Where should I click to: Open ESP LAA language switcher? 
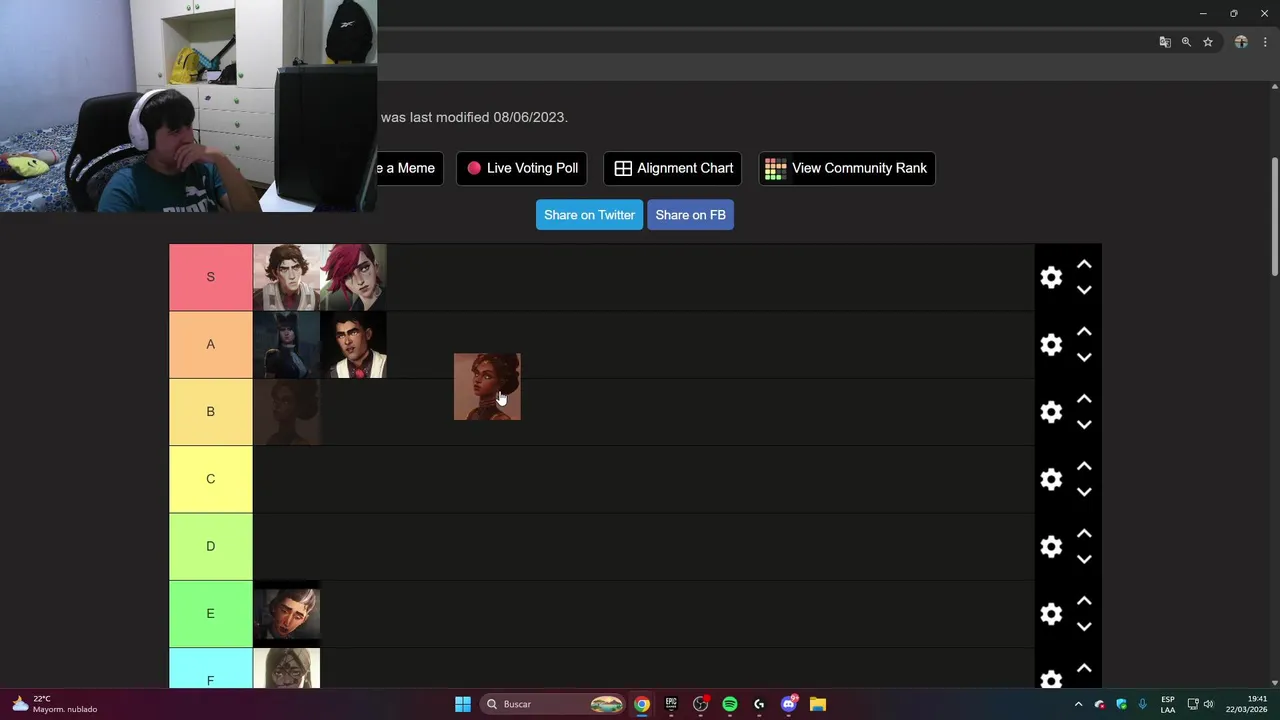(1168, 704)
